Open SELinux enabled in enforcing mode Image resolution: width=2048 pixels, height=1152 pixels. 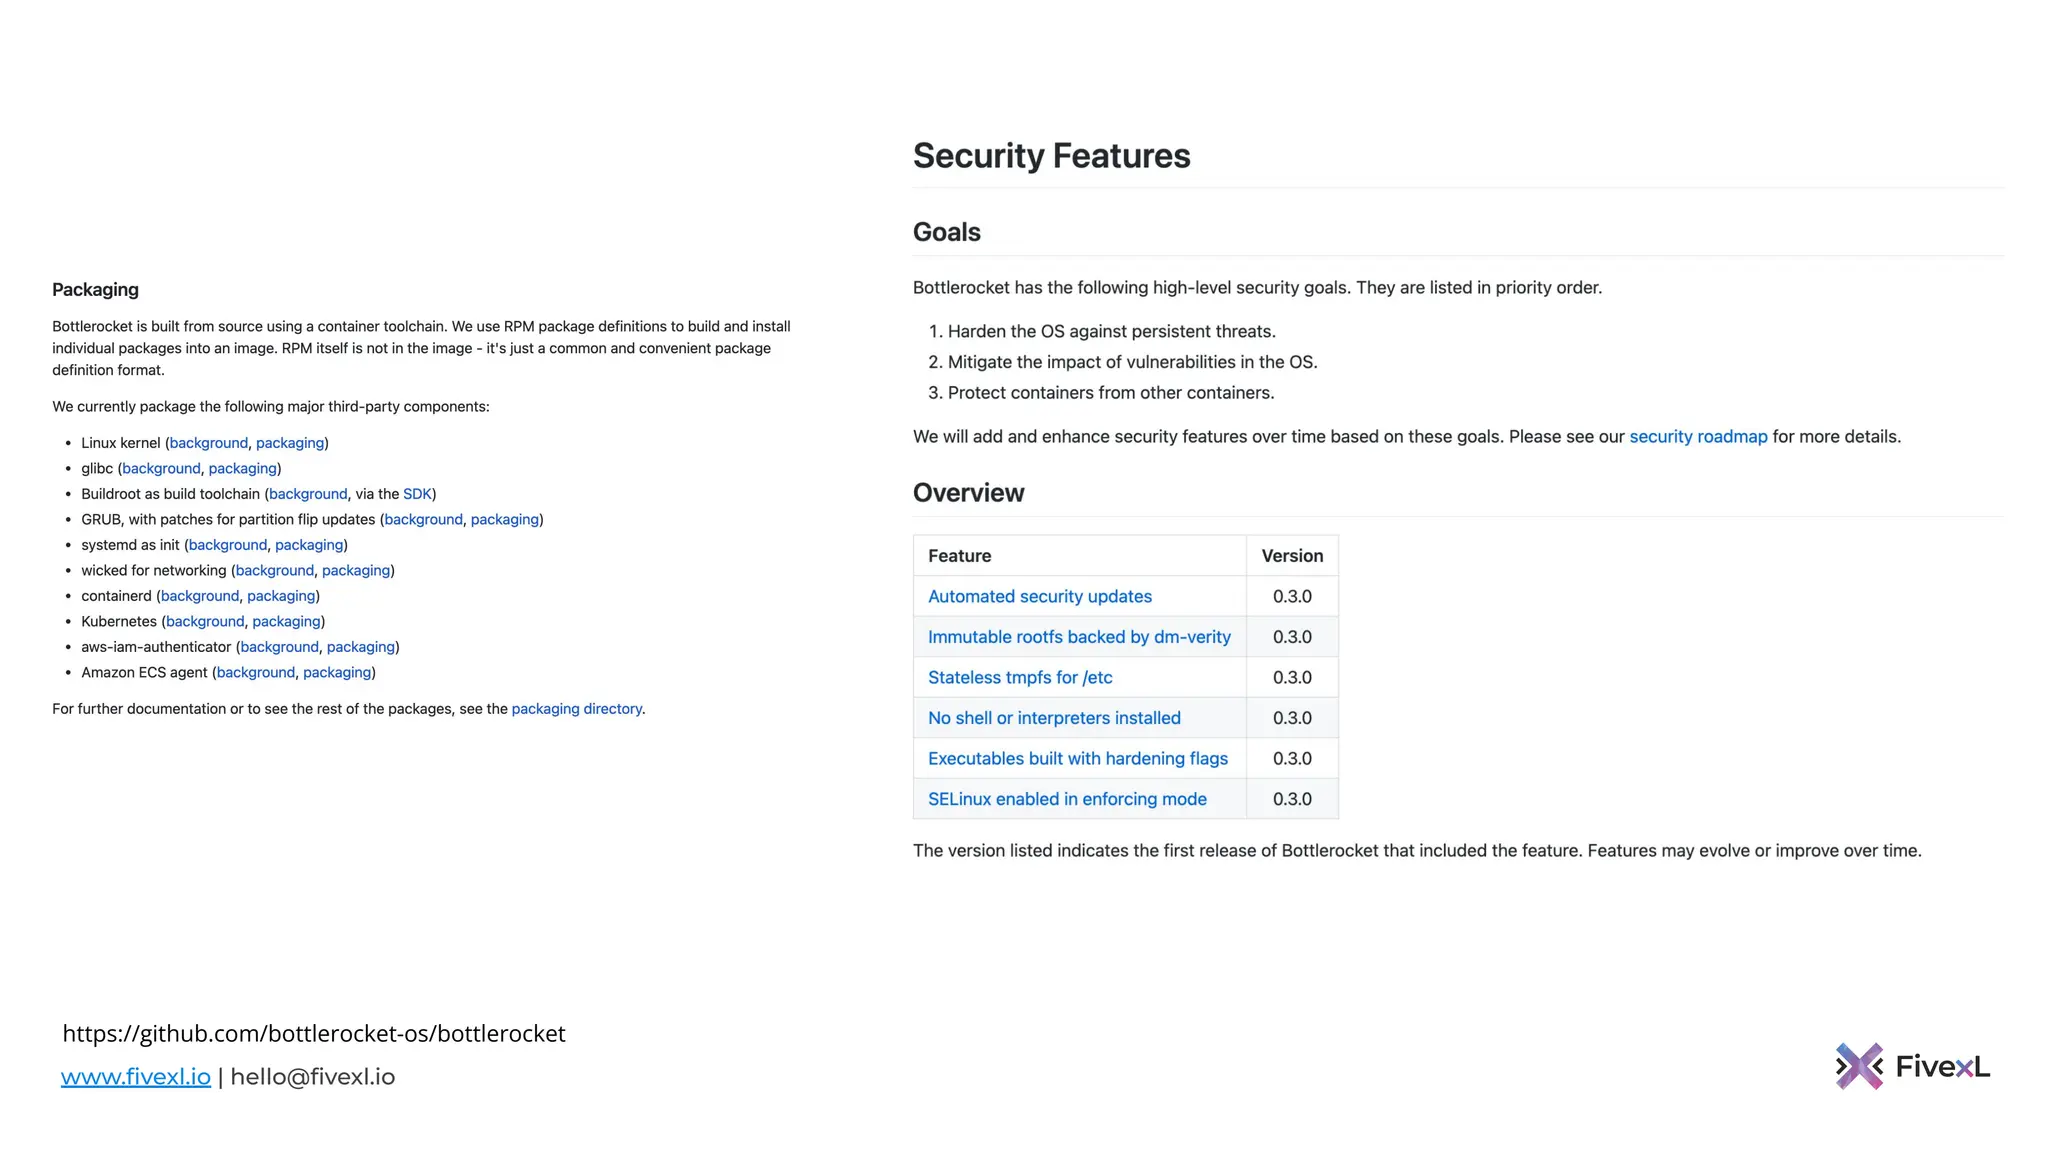tap(1067, 800)
